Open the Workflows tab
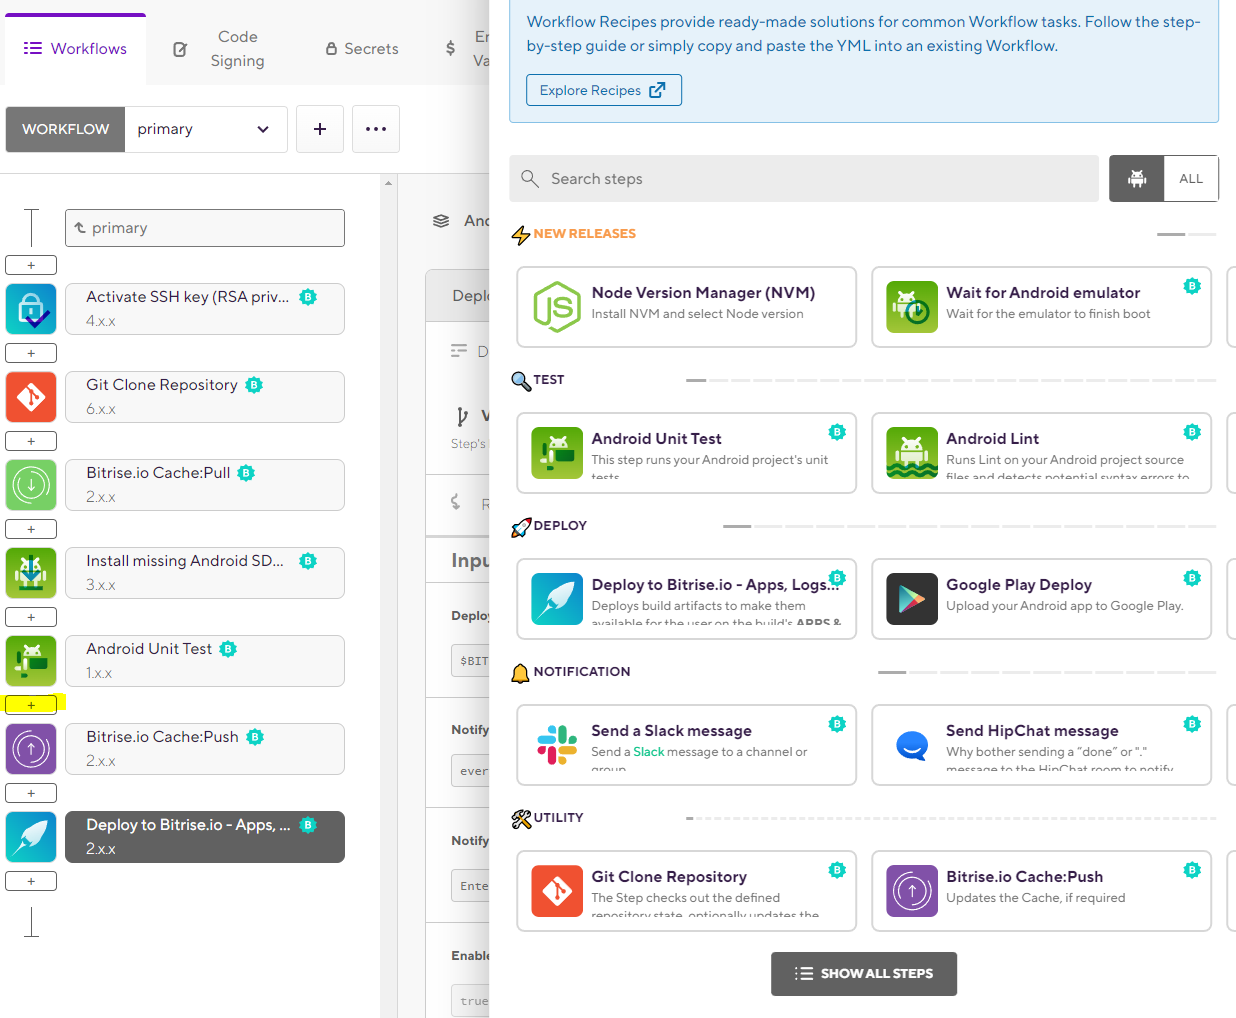The width and height of the screenshot is (1236, 1018). 75,49
